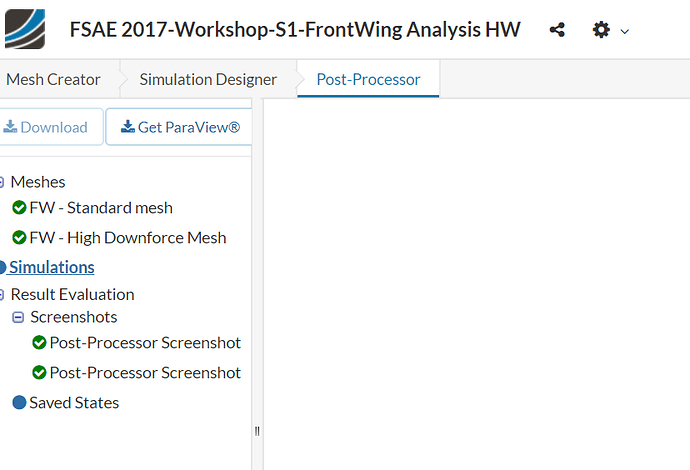Click the blue circle beside Saved States
Screen dimensions: 690x470
(x=19, y=402)
